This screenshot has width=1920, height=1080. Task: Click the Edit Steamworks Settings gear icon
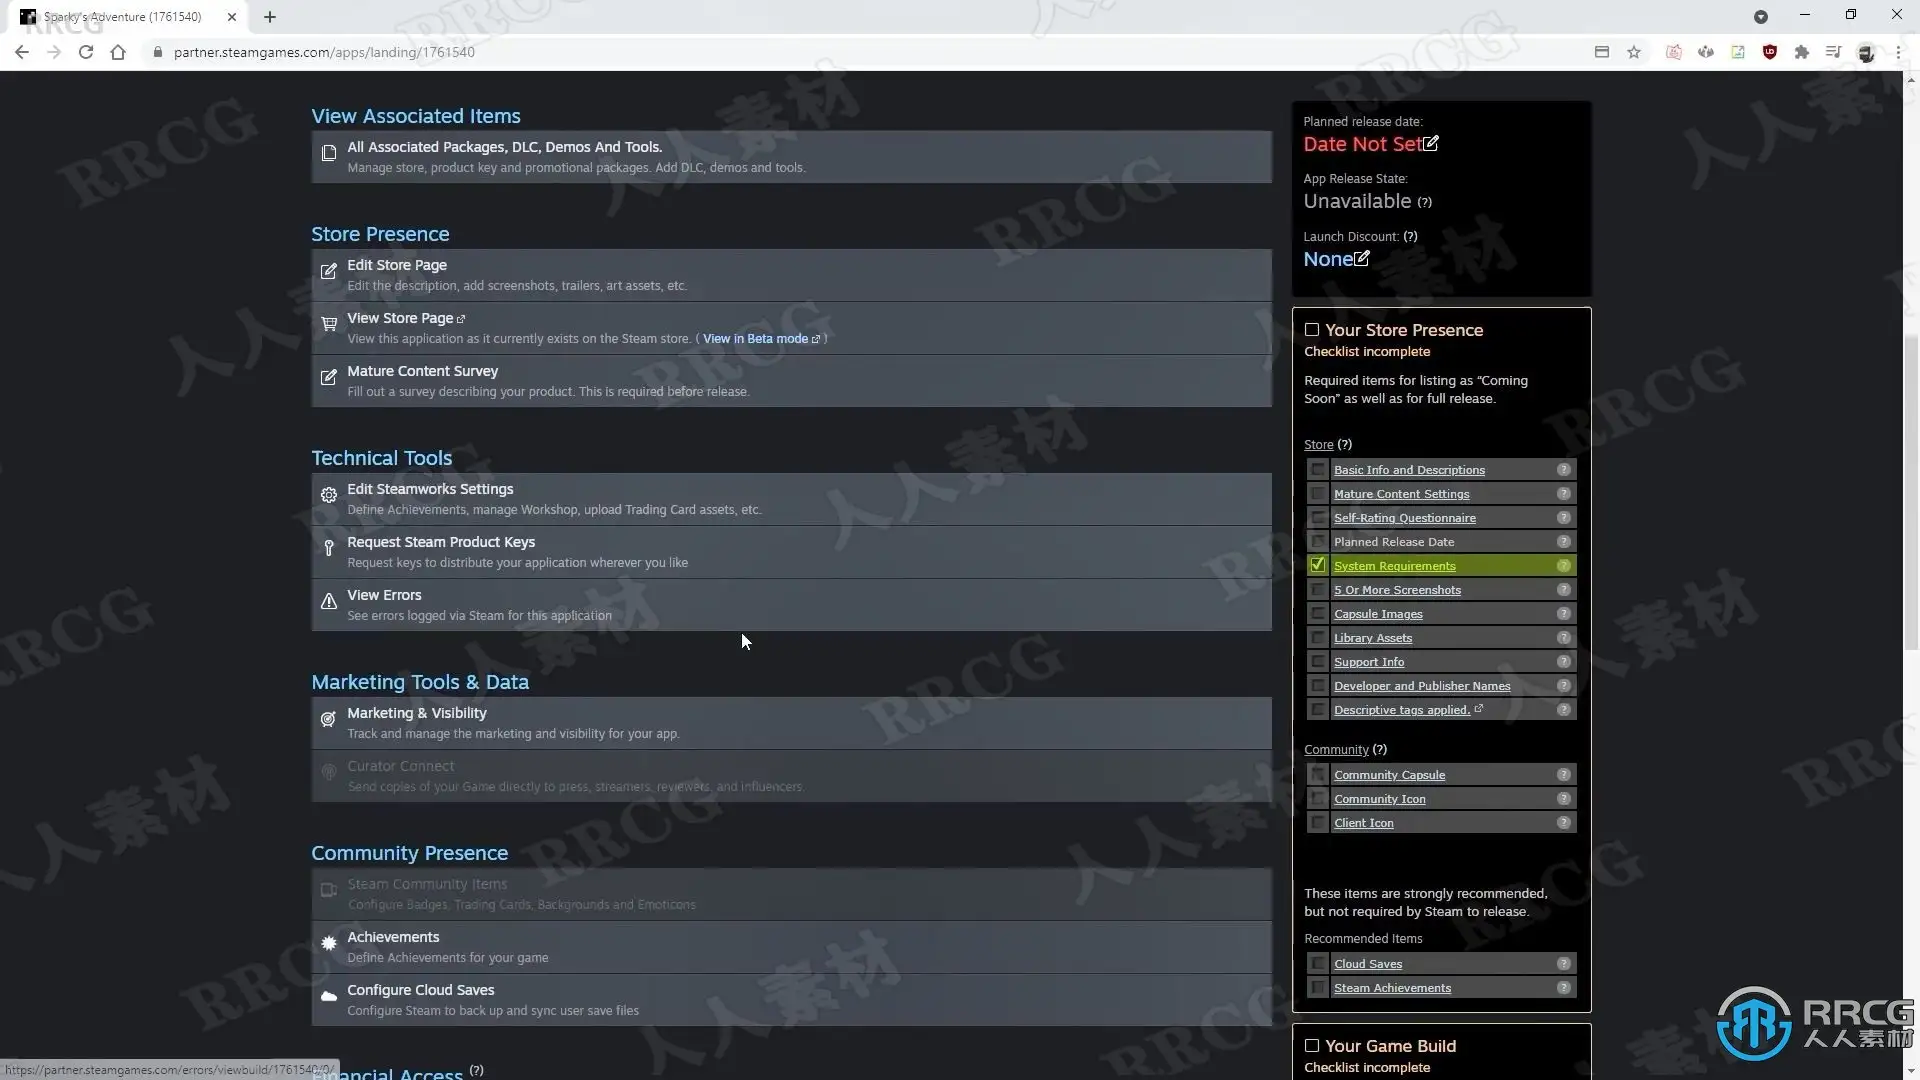tap(328, 495)
